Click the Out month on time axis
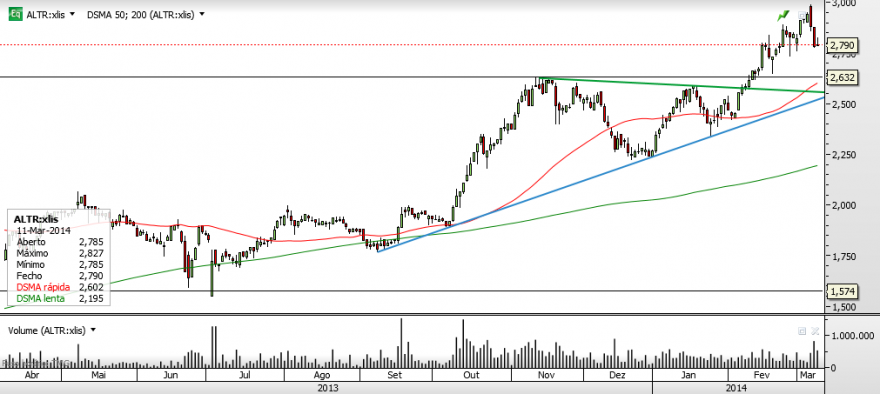This screenshot has width=880, height=394. (471, 374)
